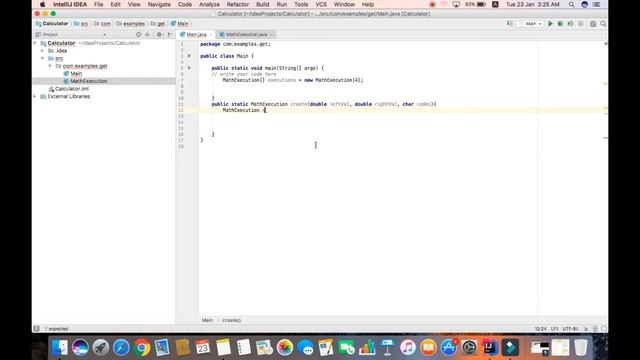Open Chrome from the Dock
This screenshot has height=360, width=640.
[142, 348]
